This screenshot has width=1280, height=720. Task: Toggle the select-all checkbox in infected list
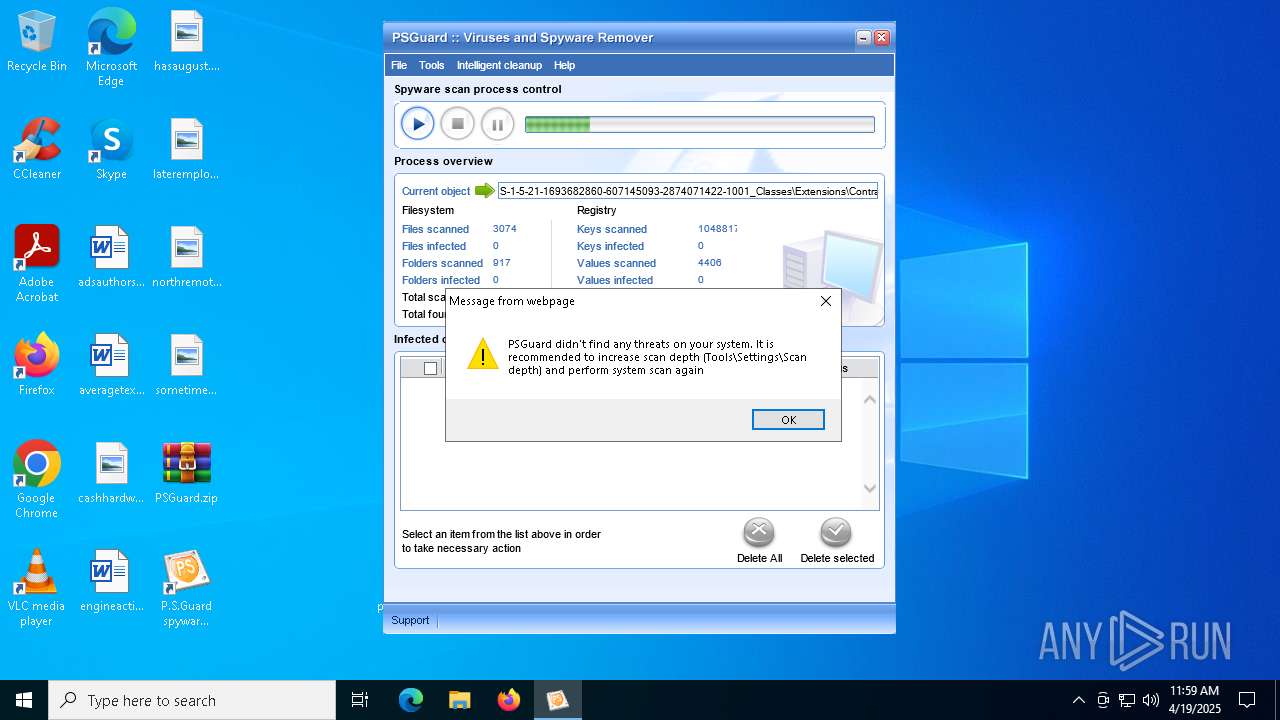click(430, 368)
